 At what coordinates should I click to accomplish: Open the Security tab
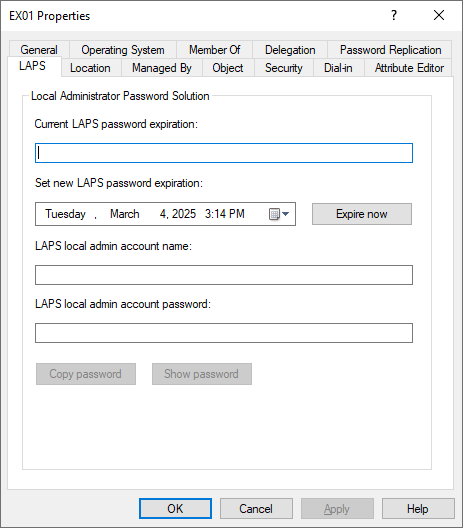point(284,68)
